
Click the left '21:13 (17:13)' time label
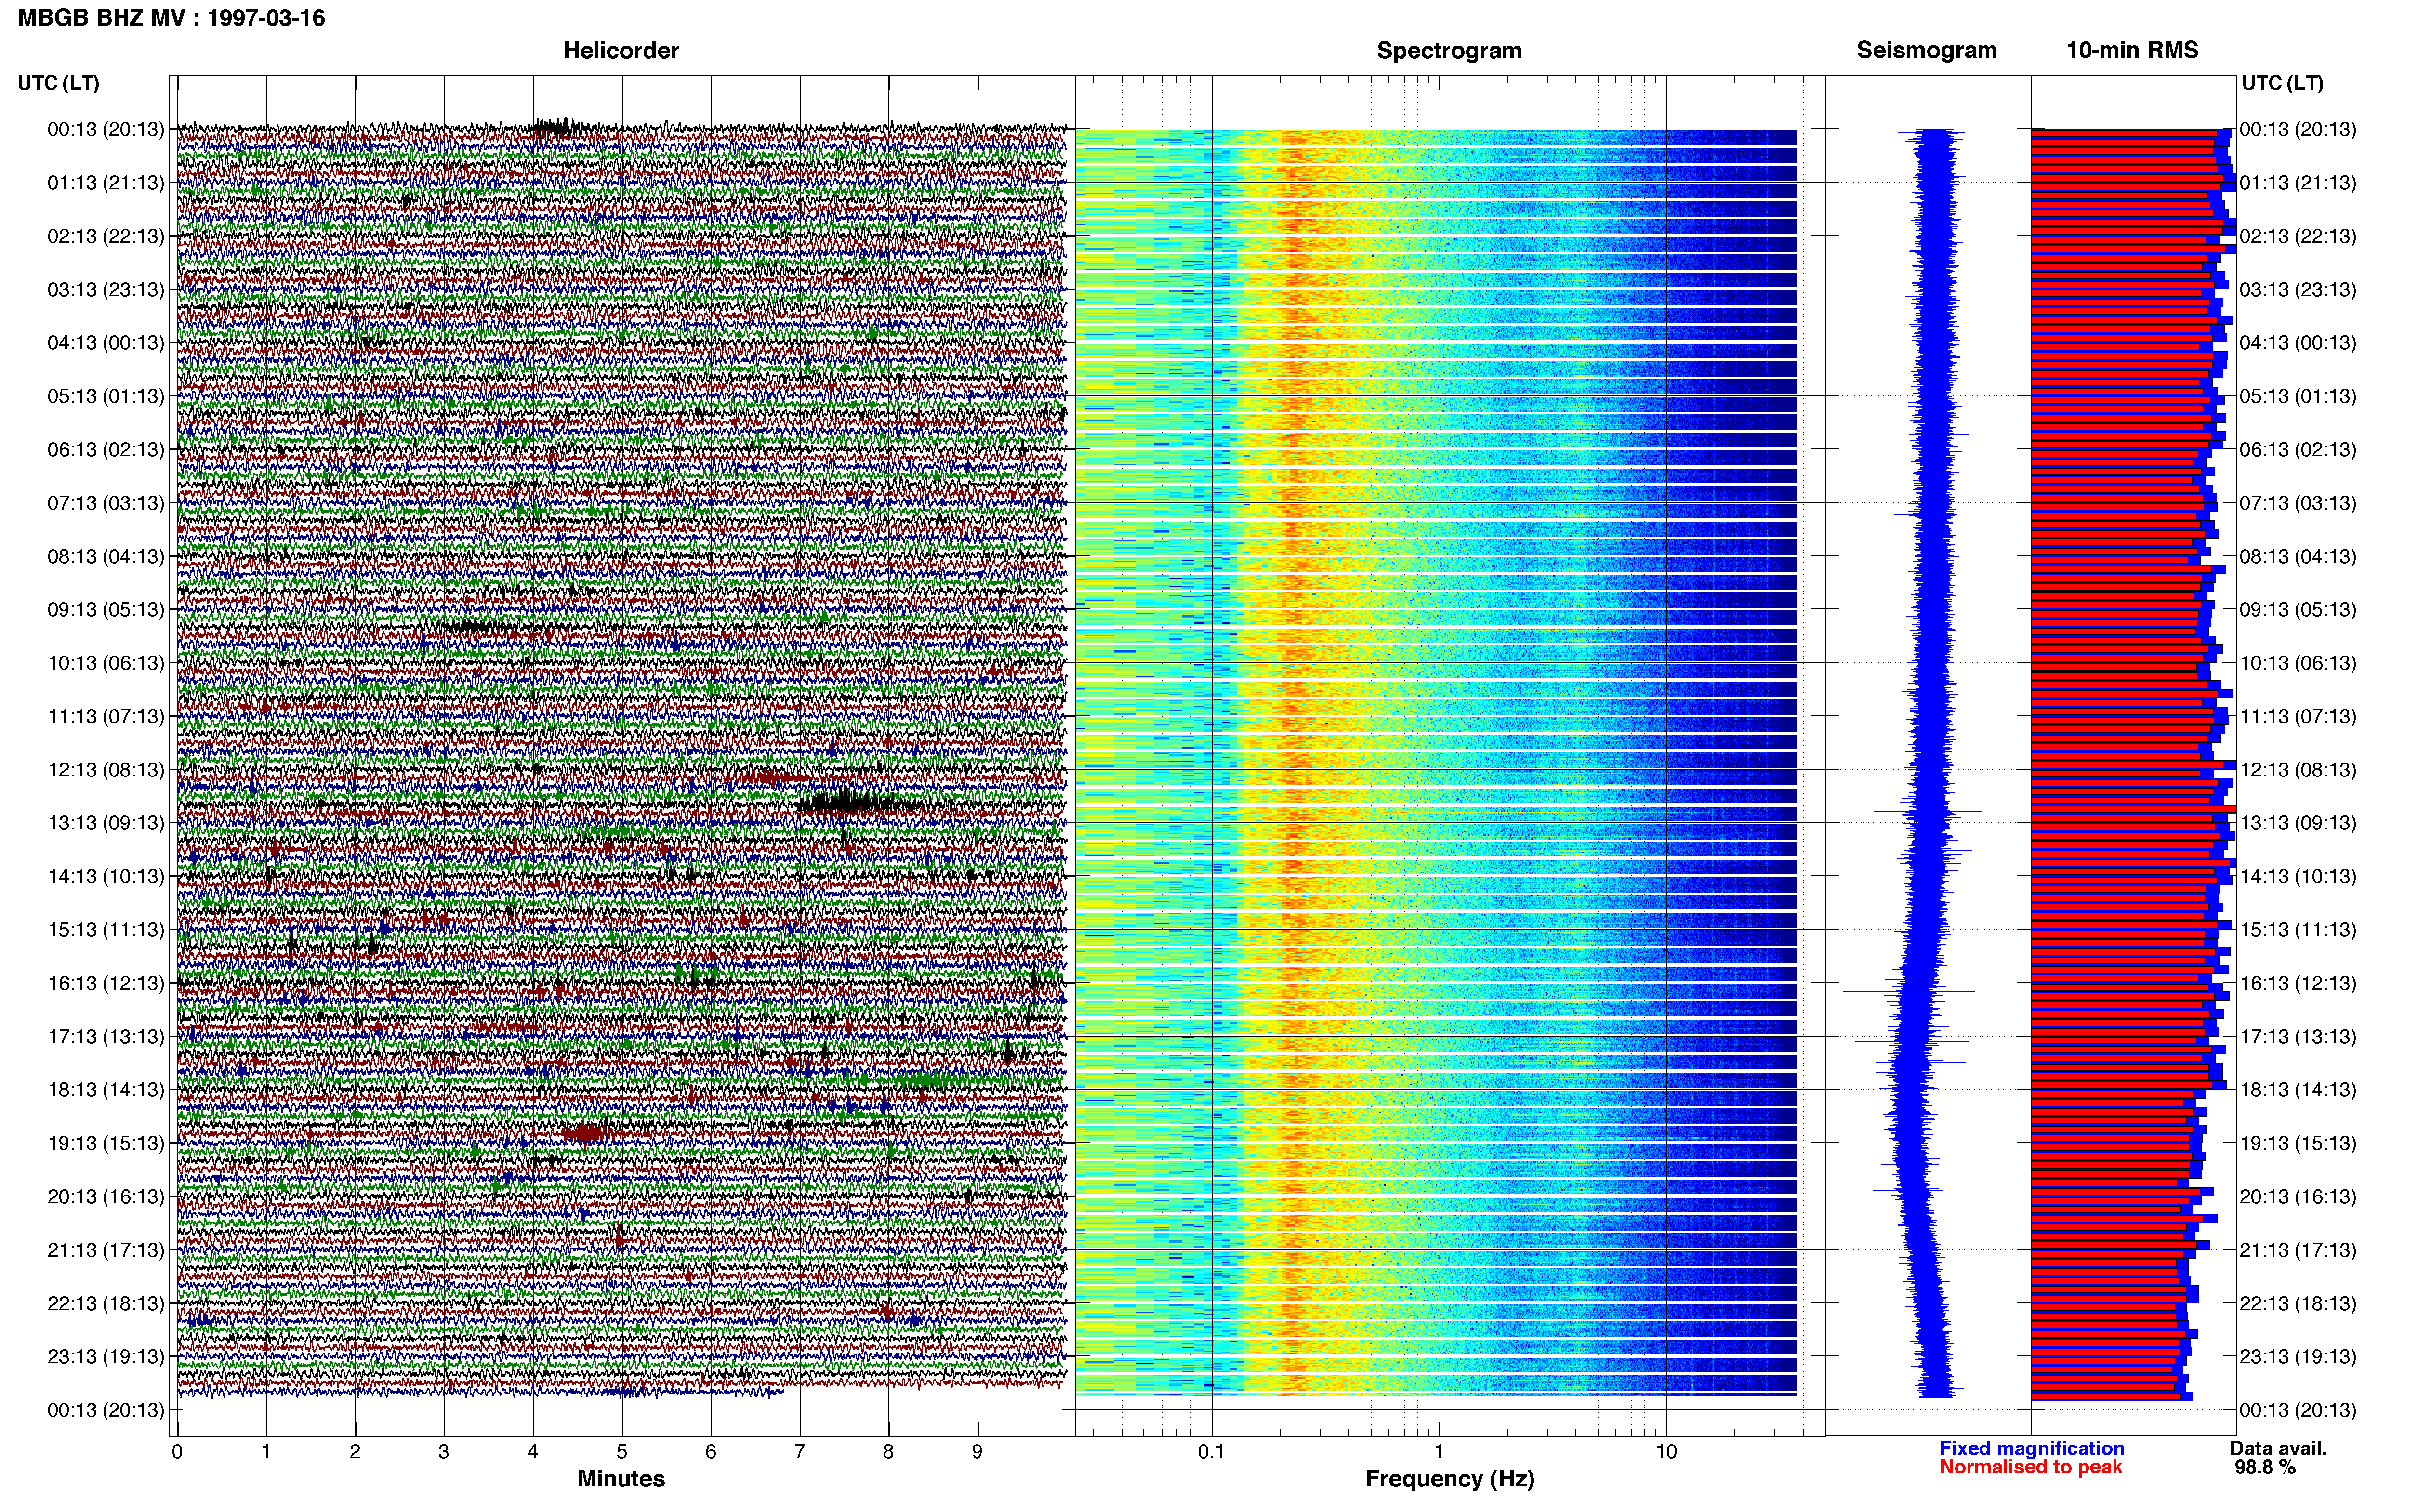105,1250
